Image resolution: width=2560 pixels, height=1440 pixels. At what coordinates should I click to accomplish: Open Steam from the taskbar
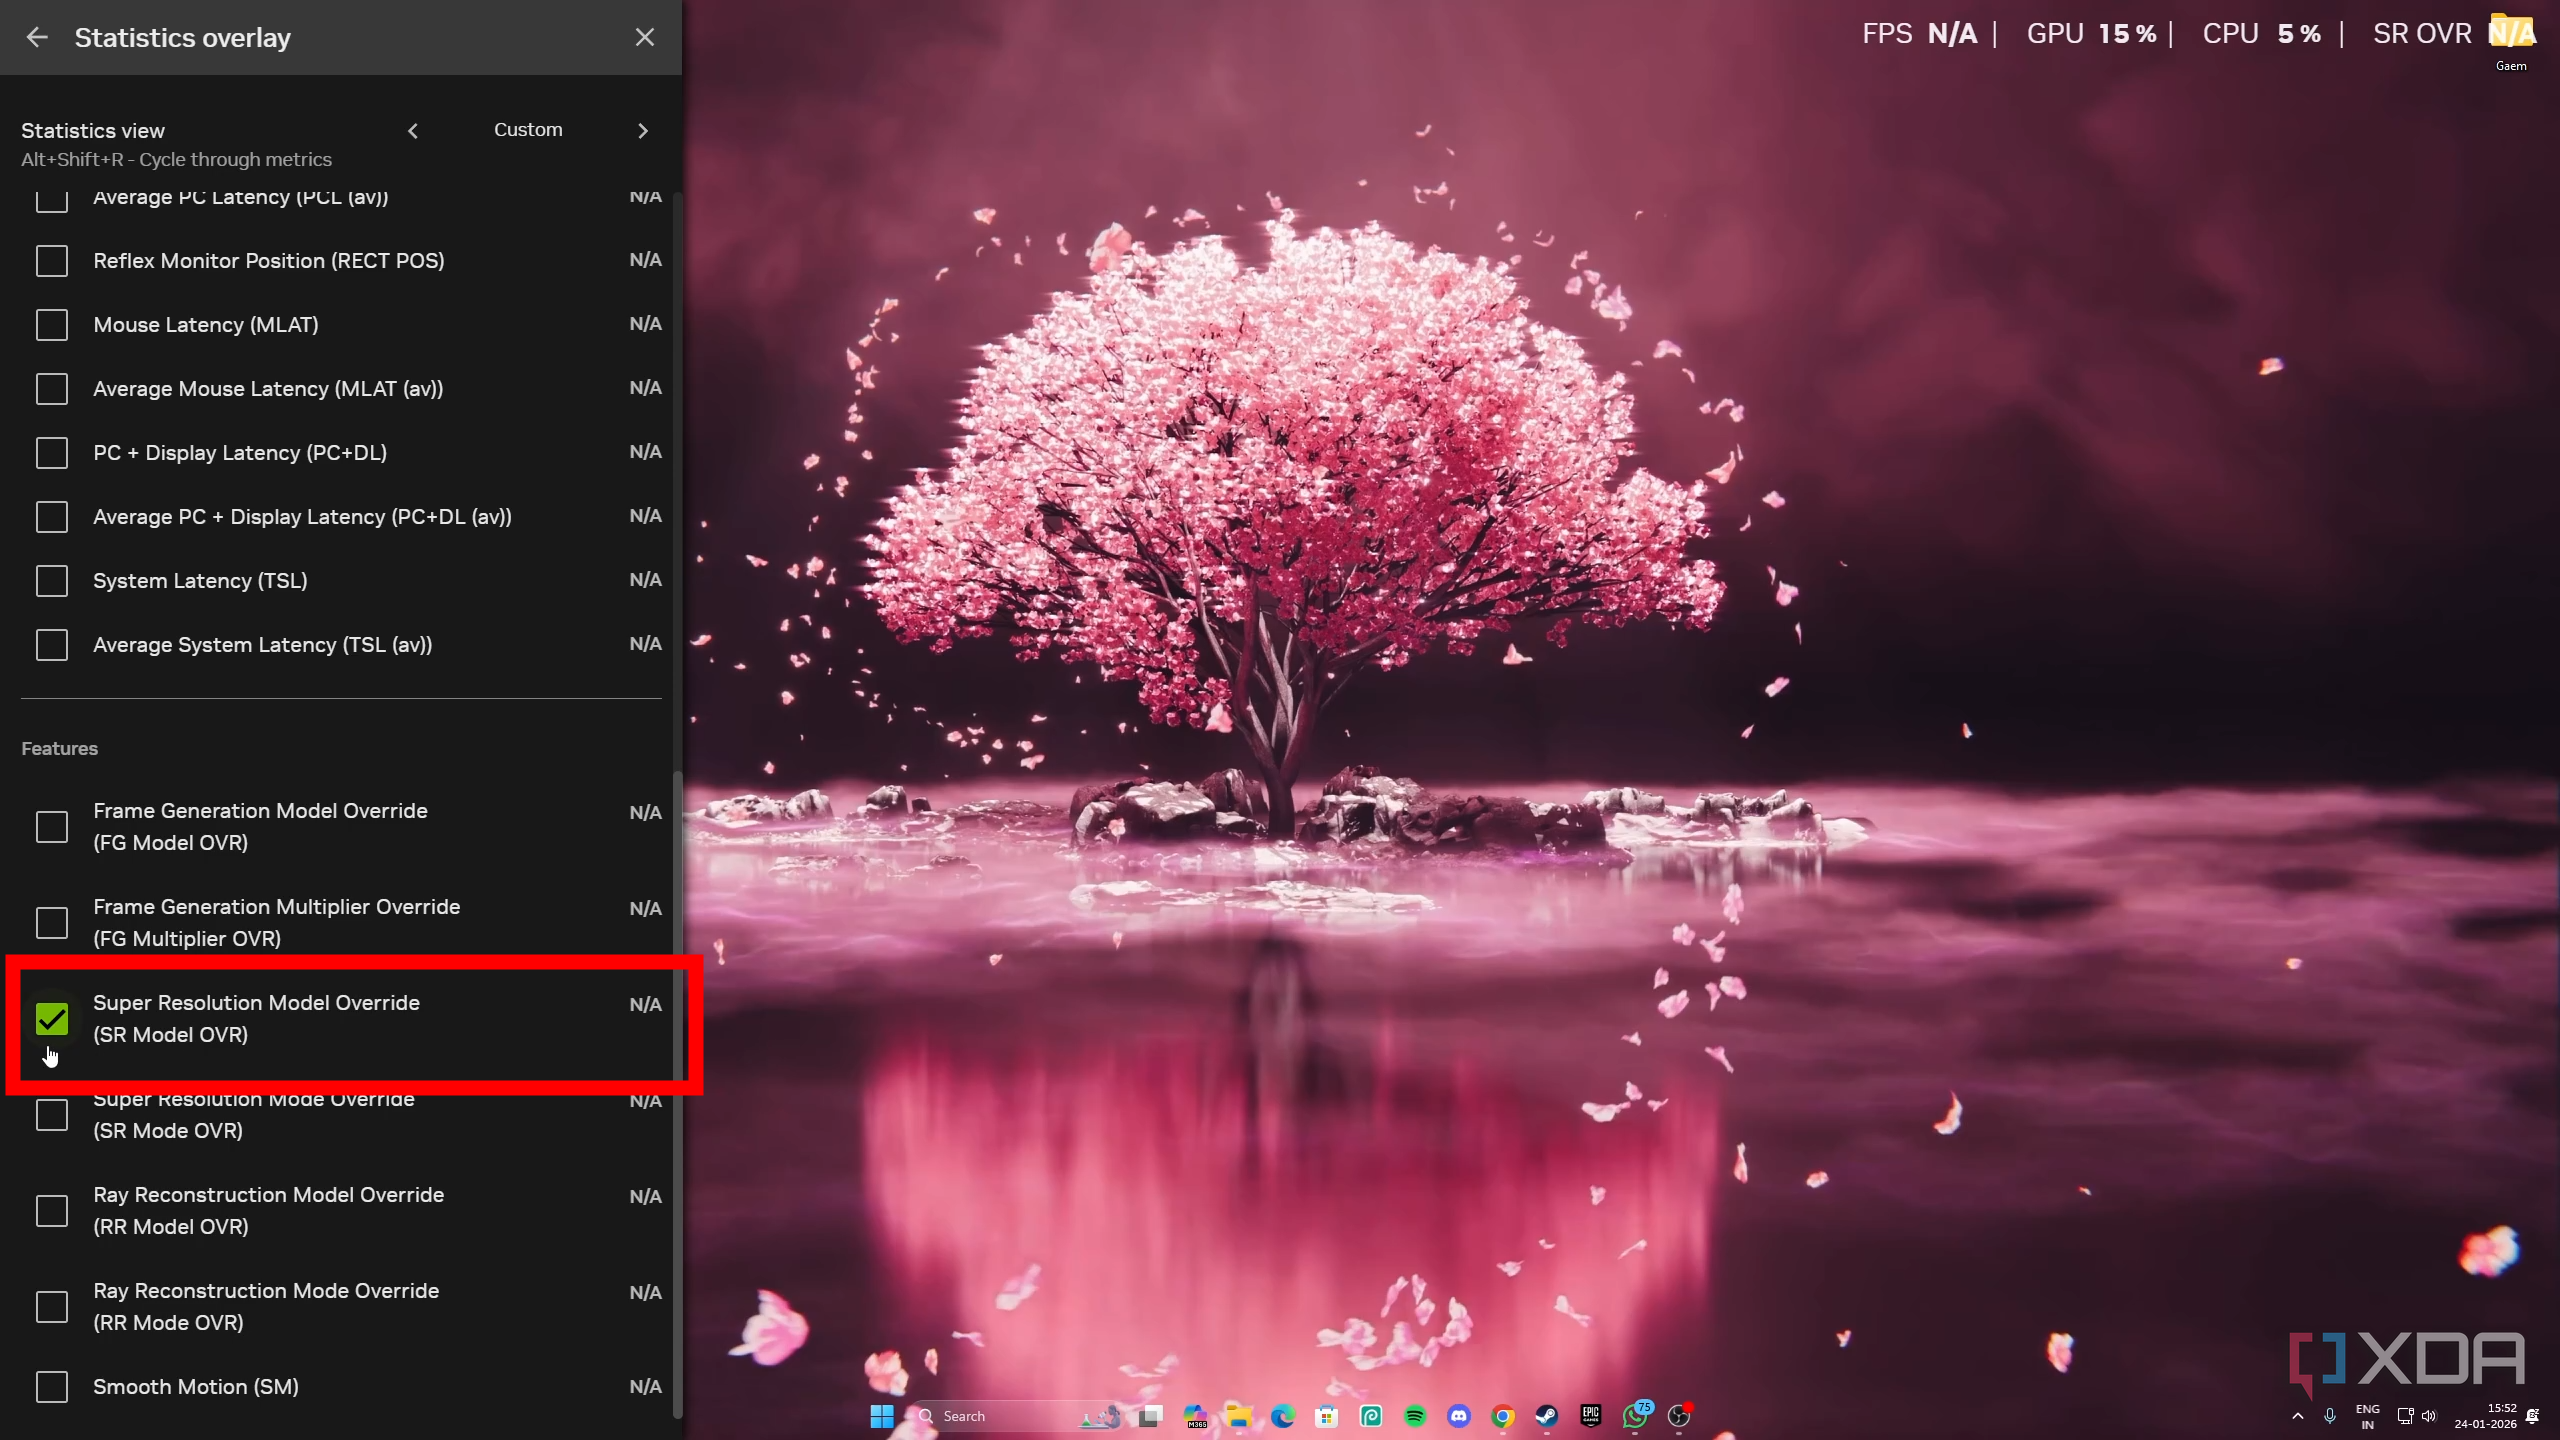[1547, 1416]
